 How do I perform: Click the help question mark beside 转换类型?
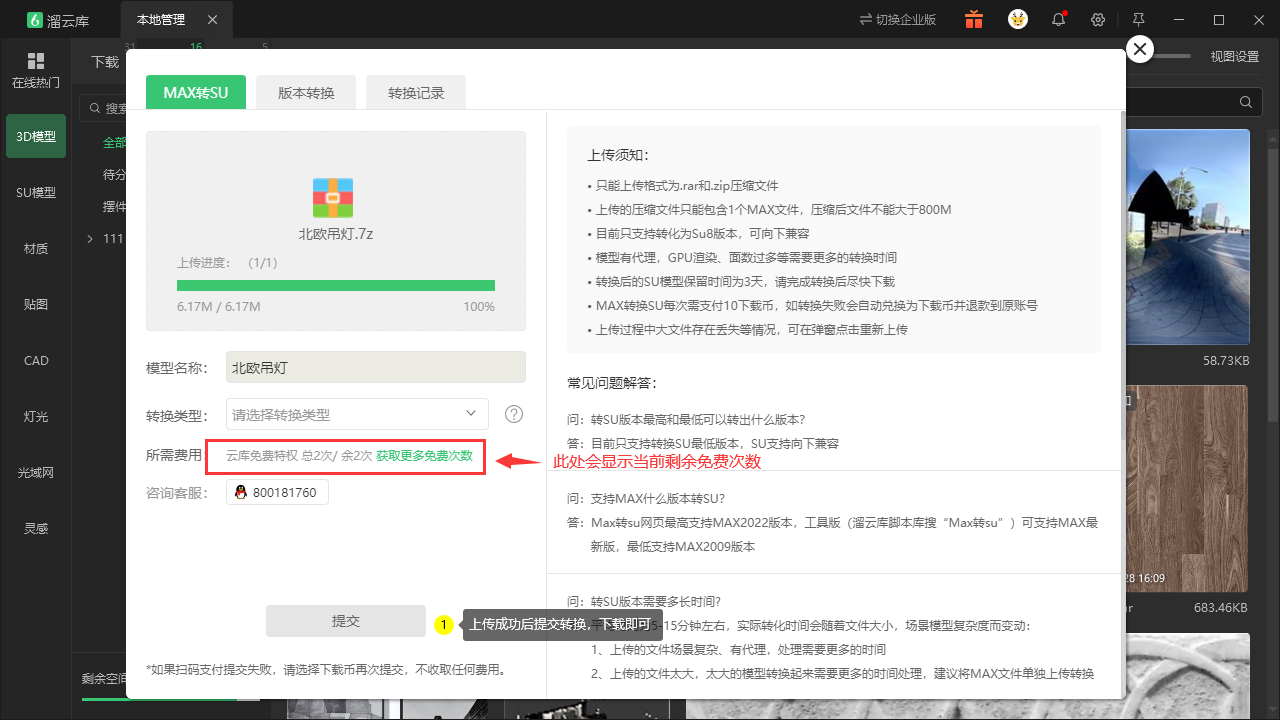(x=514, y=414)
